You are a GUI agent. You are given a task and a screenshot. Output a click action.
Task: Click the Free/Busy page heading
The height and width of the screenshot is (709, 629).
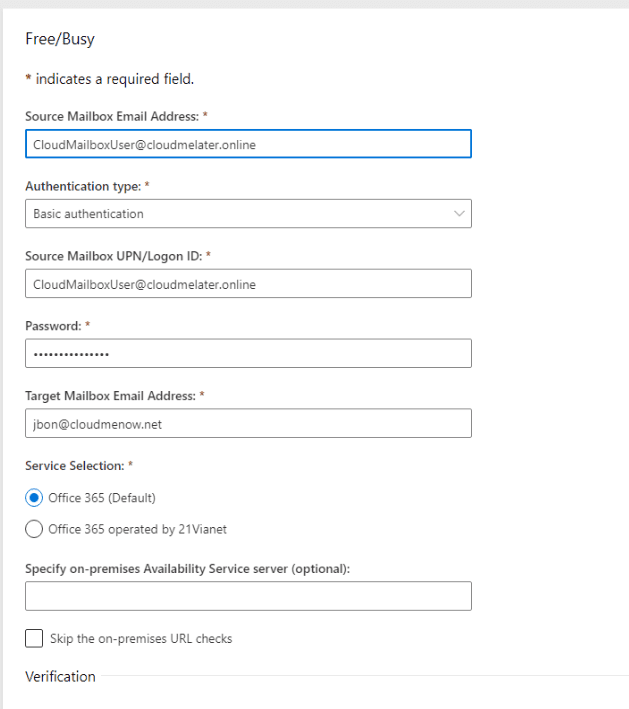point(60,40)
